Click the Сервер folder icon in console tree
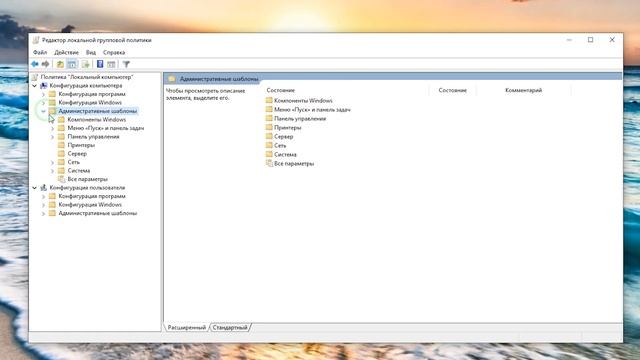Viewport: 640px width, 360px height. click(62, 153)
